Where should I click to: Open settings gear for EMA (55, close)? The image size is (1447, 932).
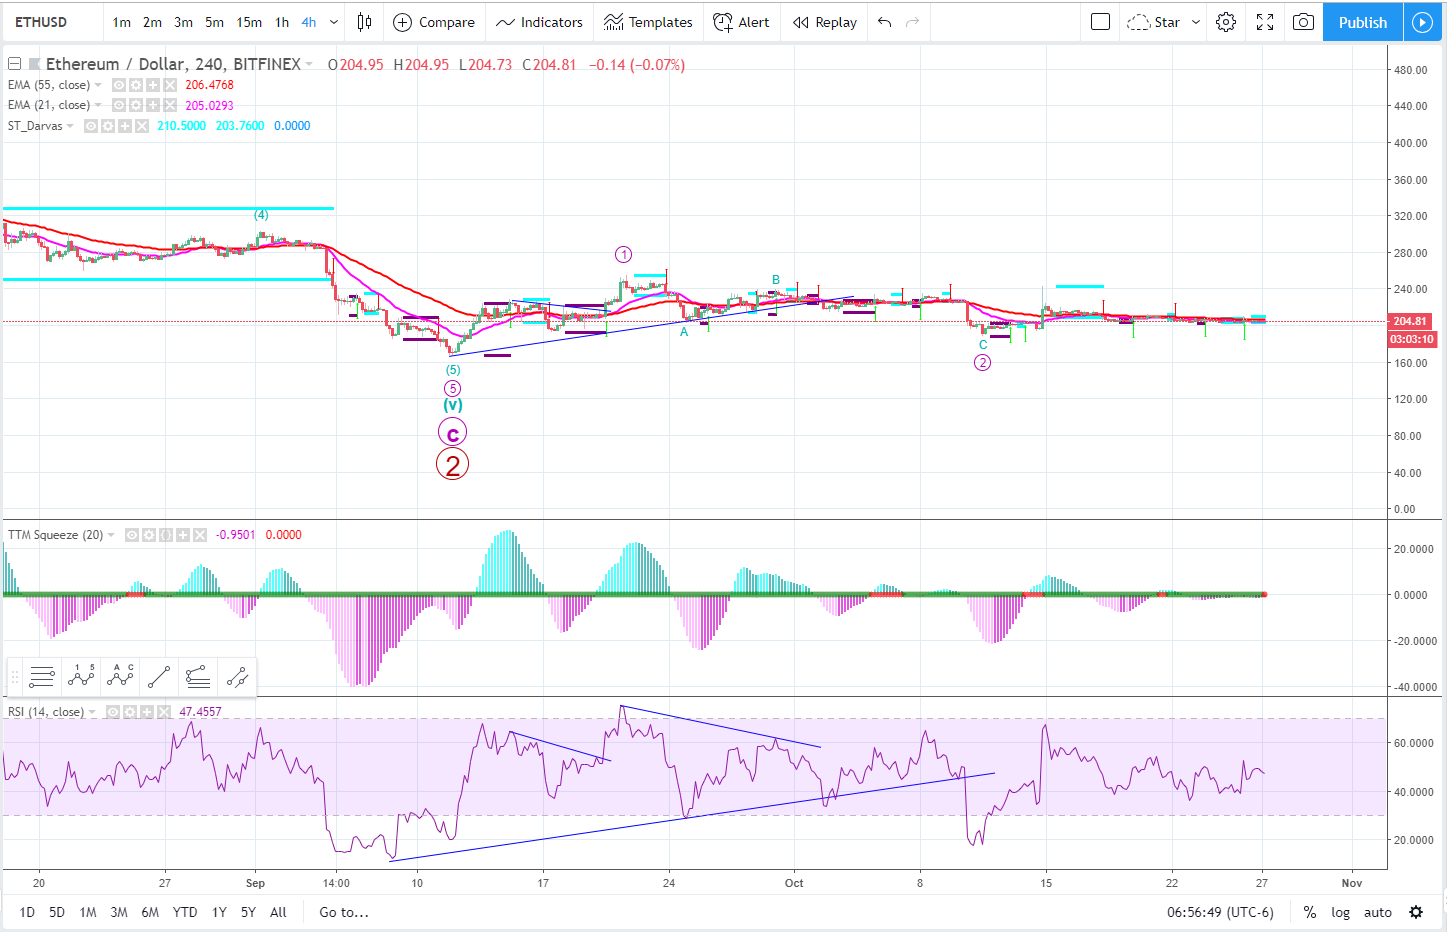click(136, 85)
